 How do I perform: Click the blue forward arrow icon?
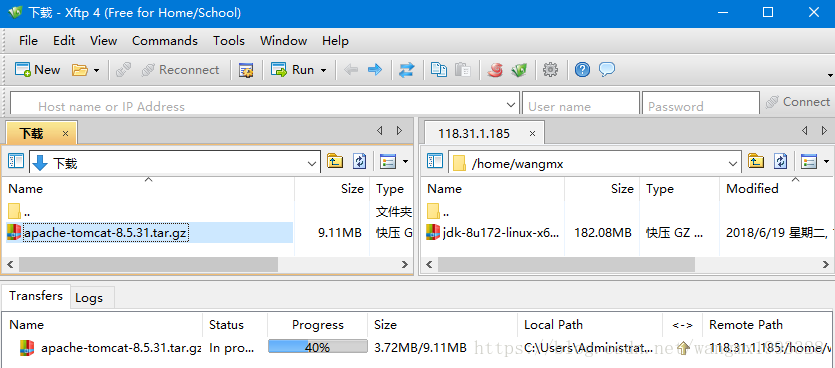[x=375, y=70]
